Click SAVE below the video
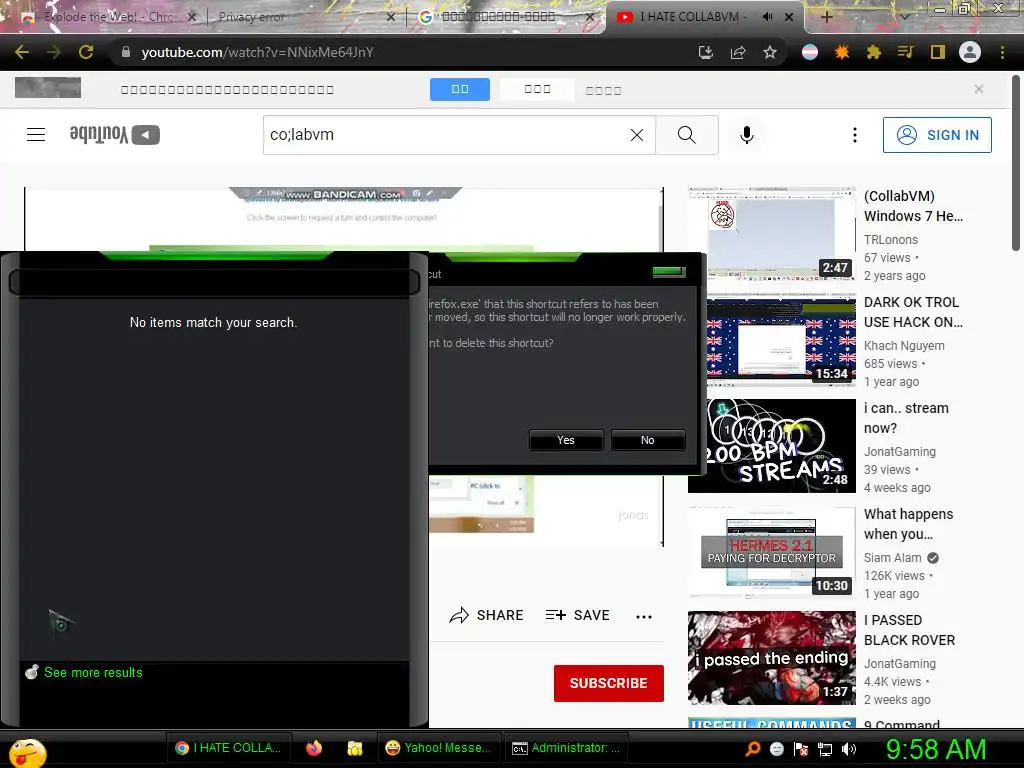The width and height of the screenshot is (1024, 768). click(577, 615)
